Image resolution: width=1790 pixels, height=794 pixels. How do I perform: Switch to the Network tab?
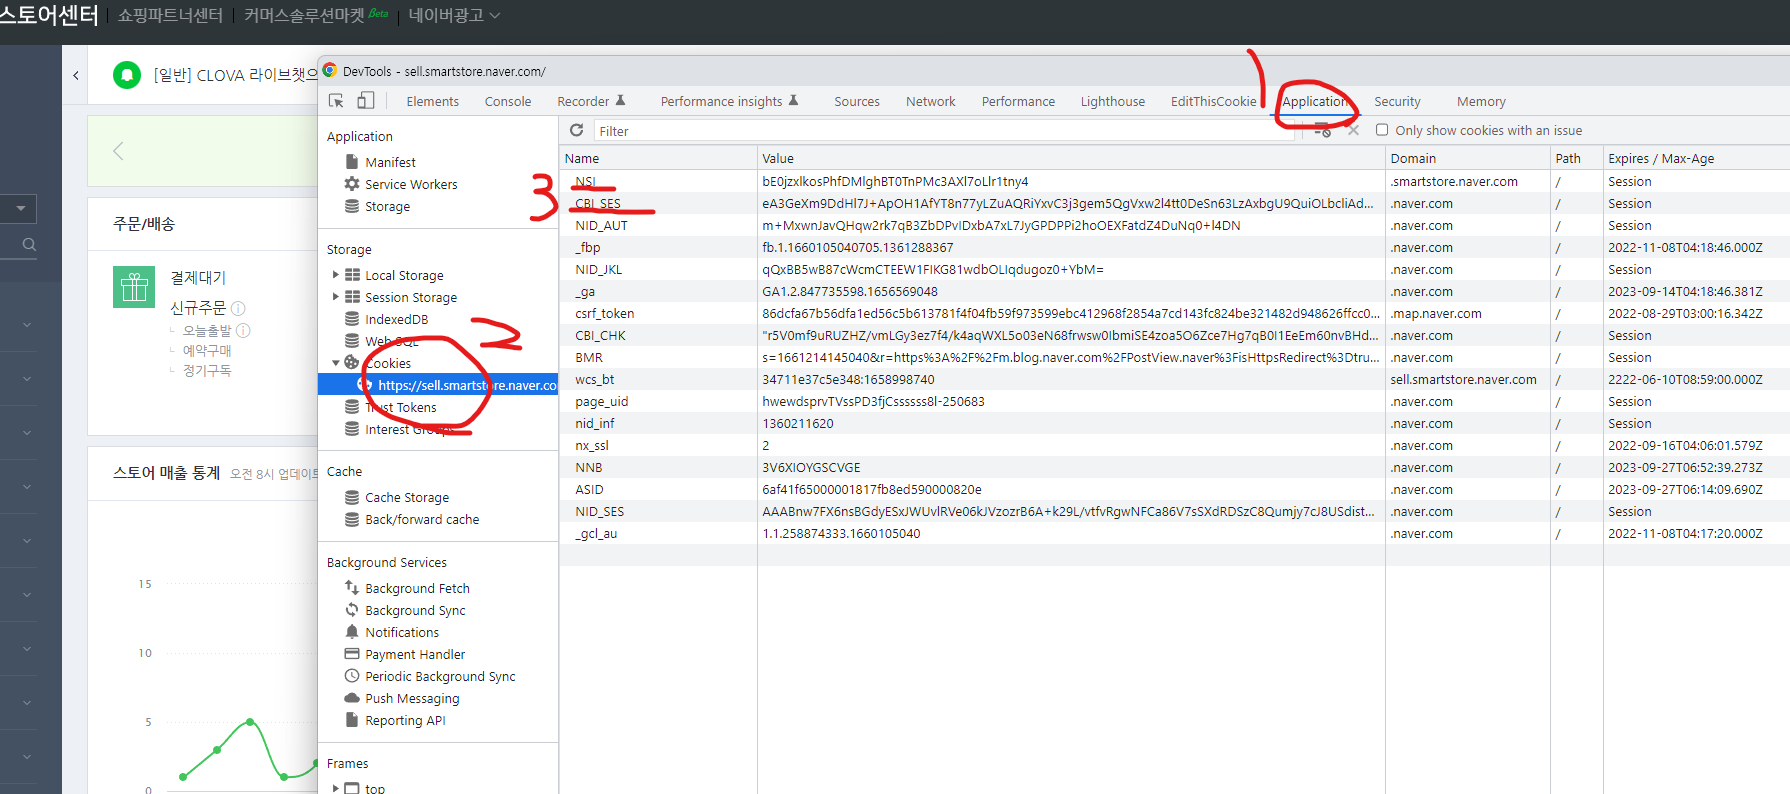click(x=930, y=101)
